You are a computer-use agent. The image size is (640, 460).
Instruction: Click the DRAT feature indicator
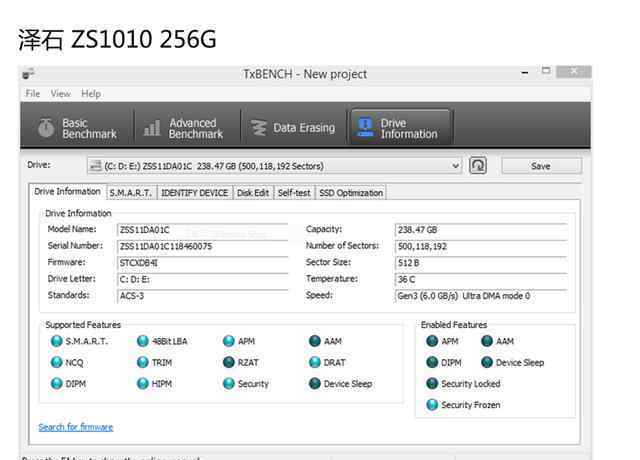[x=315, y=362]
